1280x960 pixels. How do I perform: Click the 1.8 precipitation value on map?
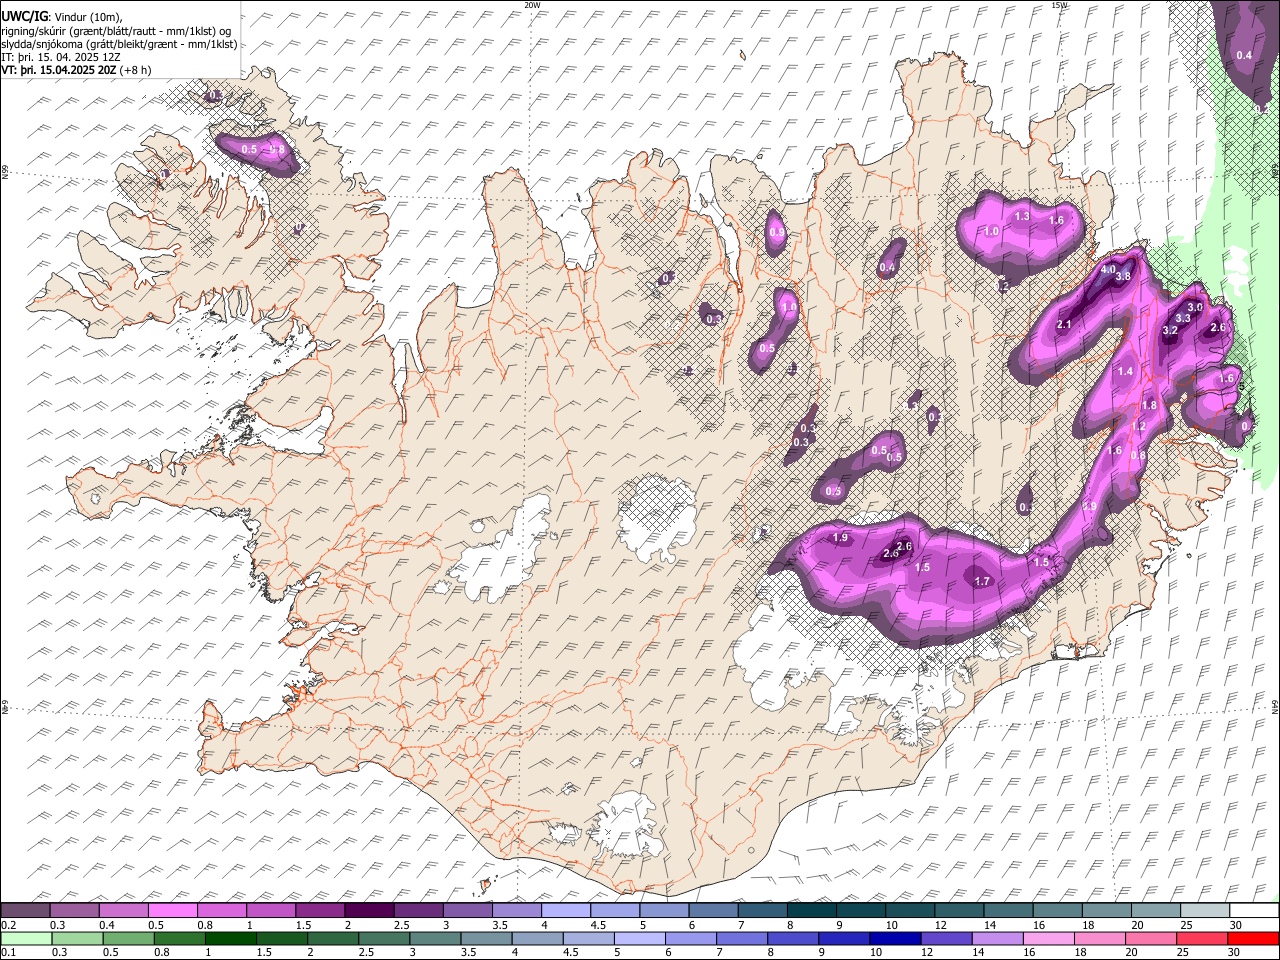[1149, 405]
